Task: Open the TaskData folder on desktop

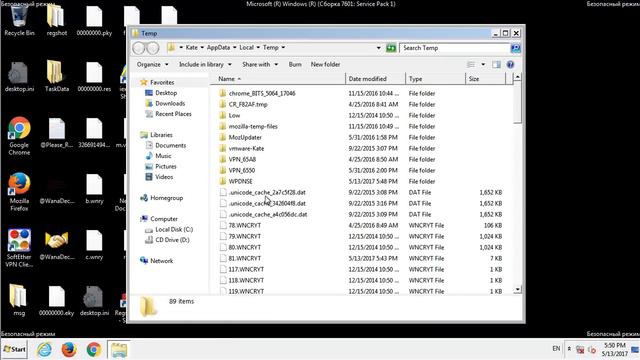Action: point(56,76)
